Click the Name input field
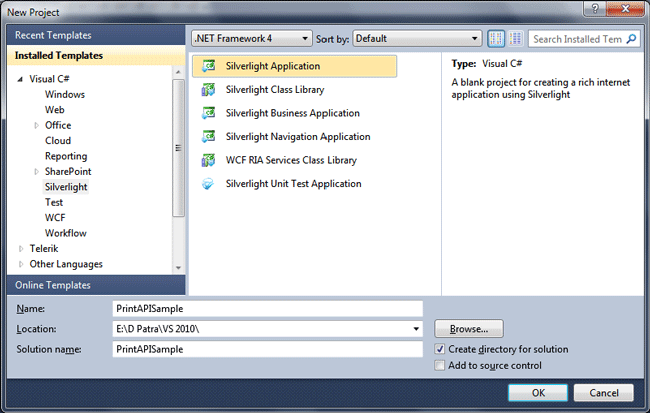 click(x=267, y=309)
